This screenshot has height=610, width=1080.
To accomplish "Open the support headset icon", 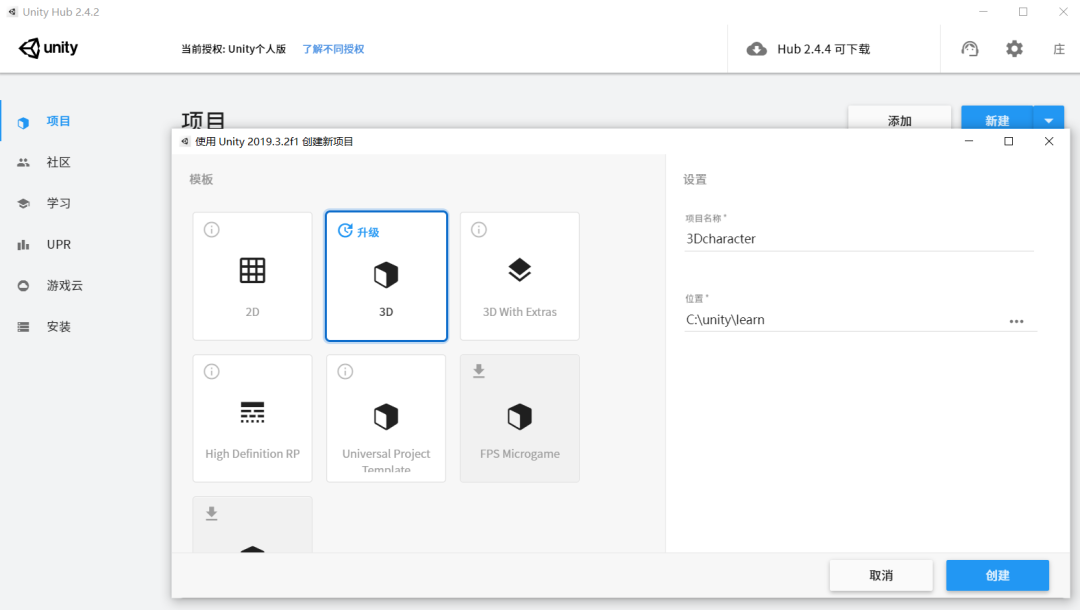I will [x=970, y=49].
